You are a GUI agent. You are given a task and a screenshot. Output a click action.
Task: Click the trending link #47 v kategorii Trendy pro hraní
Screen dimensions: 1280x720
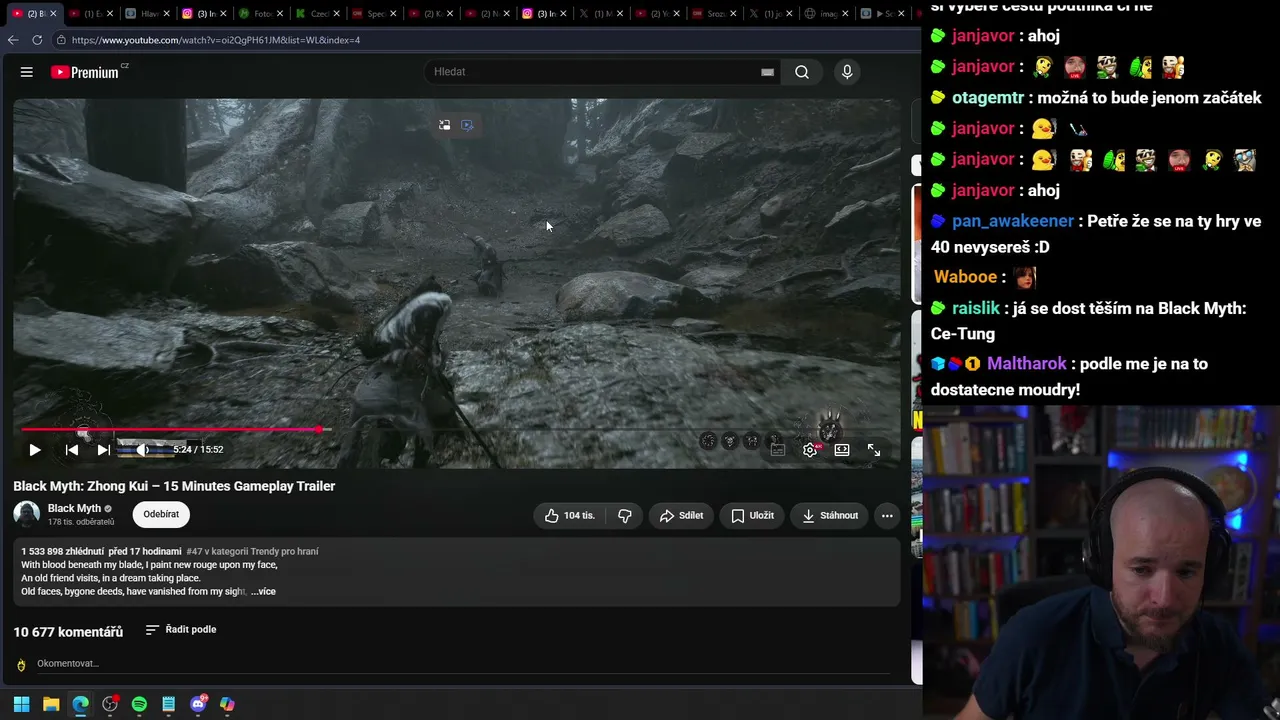pos(252,551)
